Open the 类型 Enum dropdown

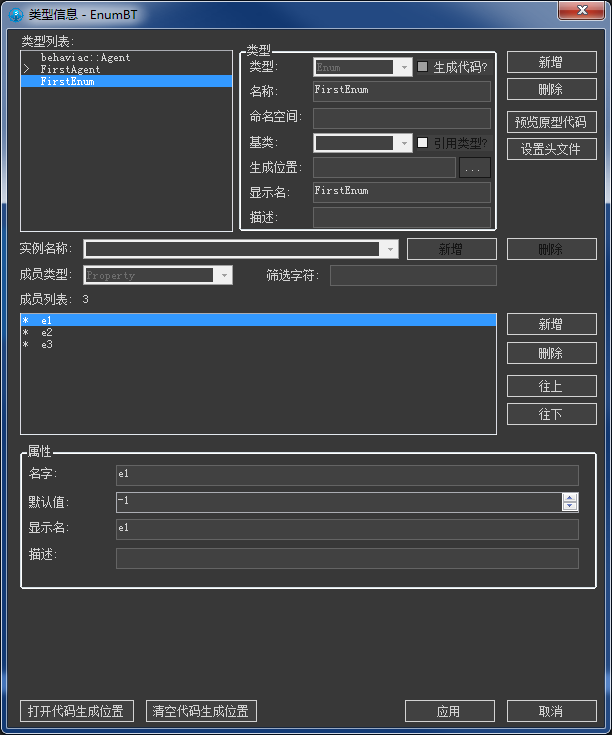click(x=404, y=67)
